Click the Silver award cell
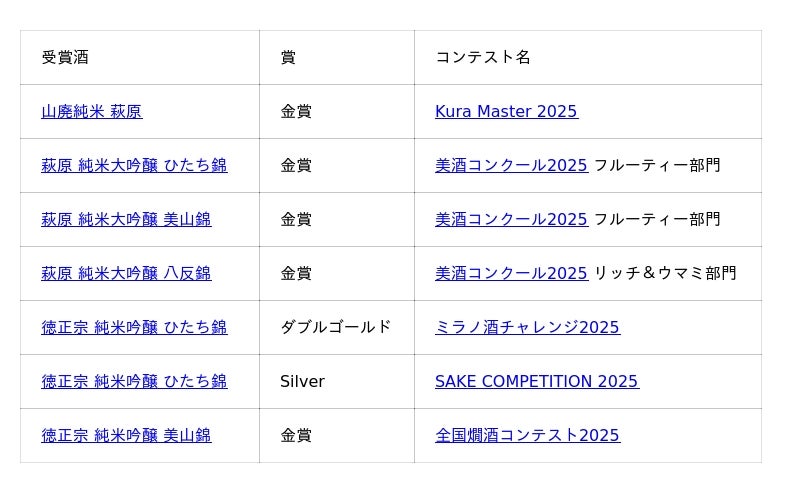 [x=302, y=382]
